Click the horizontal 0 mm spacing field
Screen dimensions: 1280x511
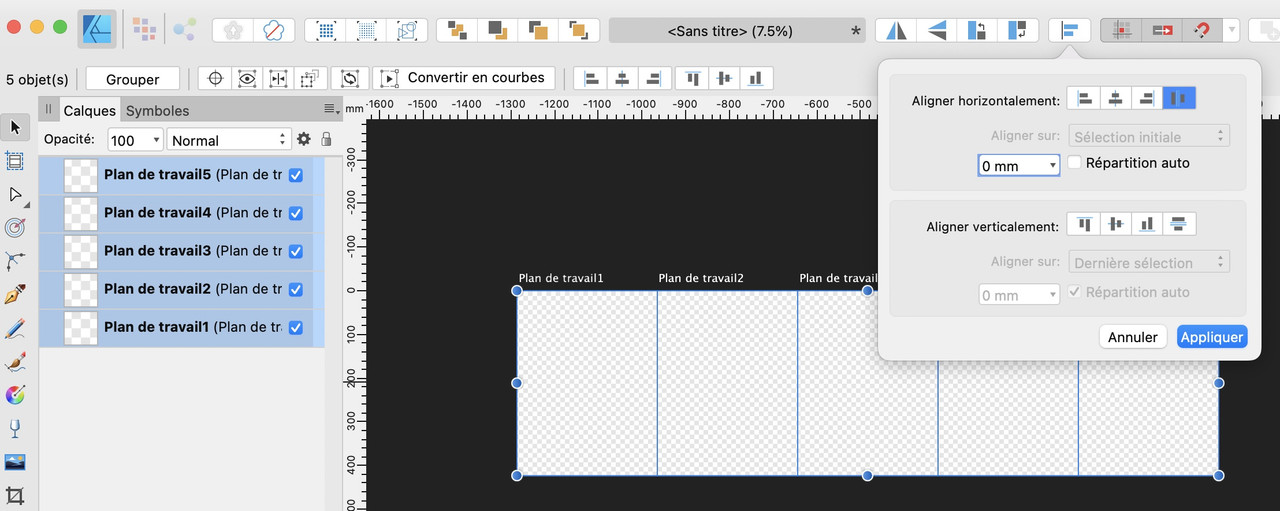pyautogui.click(x=1019, y=165)
